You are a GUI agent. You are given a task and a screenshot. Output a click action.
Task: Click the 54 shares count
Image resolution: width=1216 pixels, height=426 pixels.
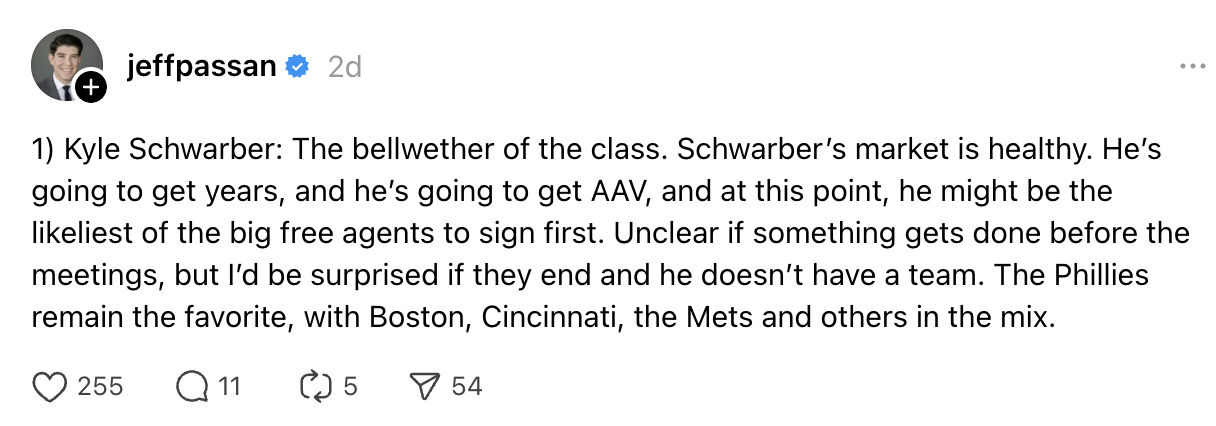[467, 386]
